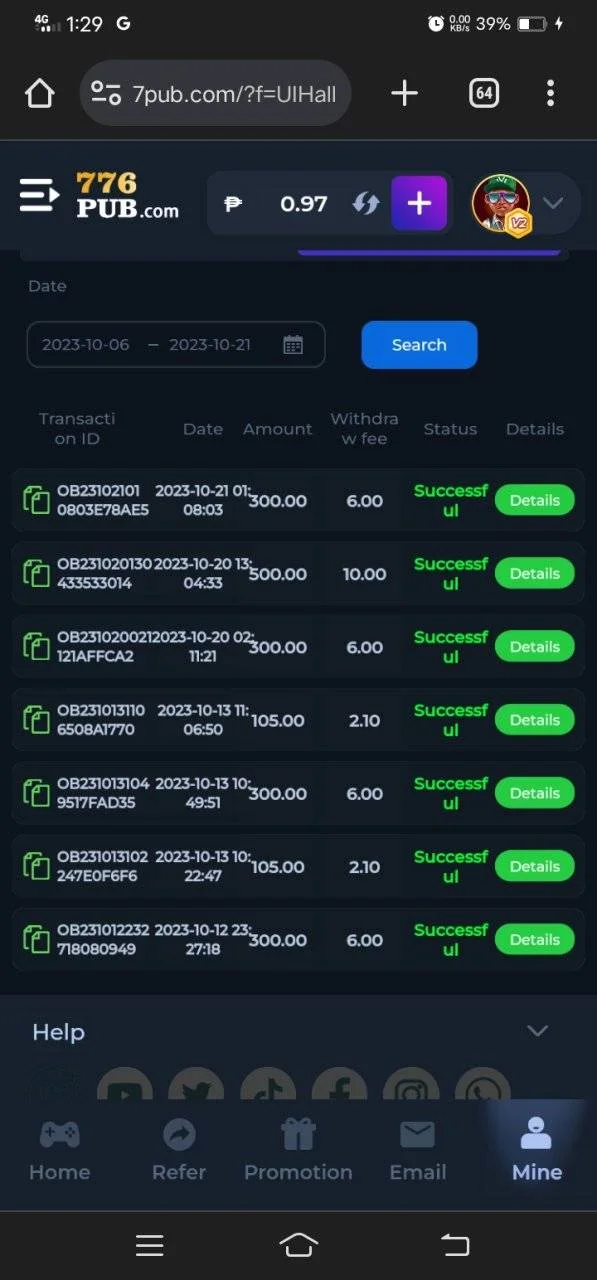Image resolution: width=597 pixels, height=1280 pixels.
Task: Open the calendar icon in date range
Action: (293, 345)
